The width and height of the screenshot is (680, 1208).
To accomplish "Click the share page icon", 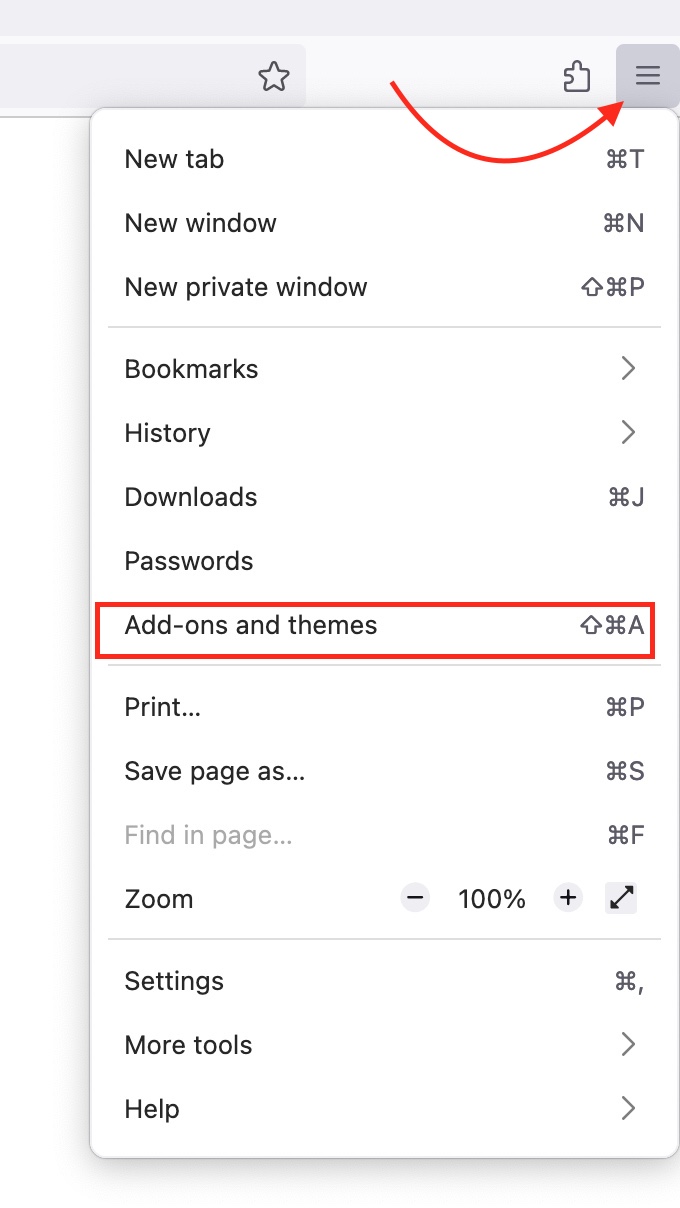I will [576, 75].
